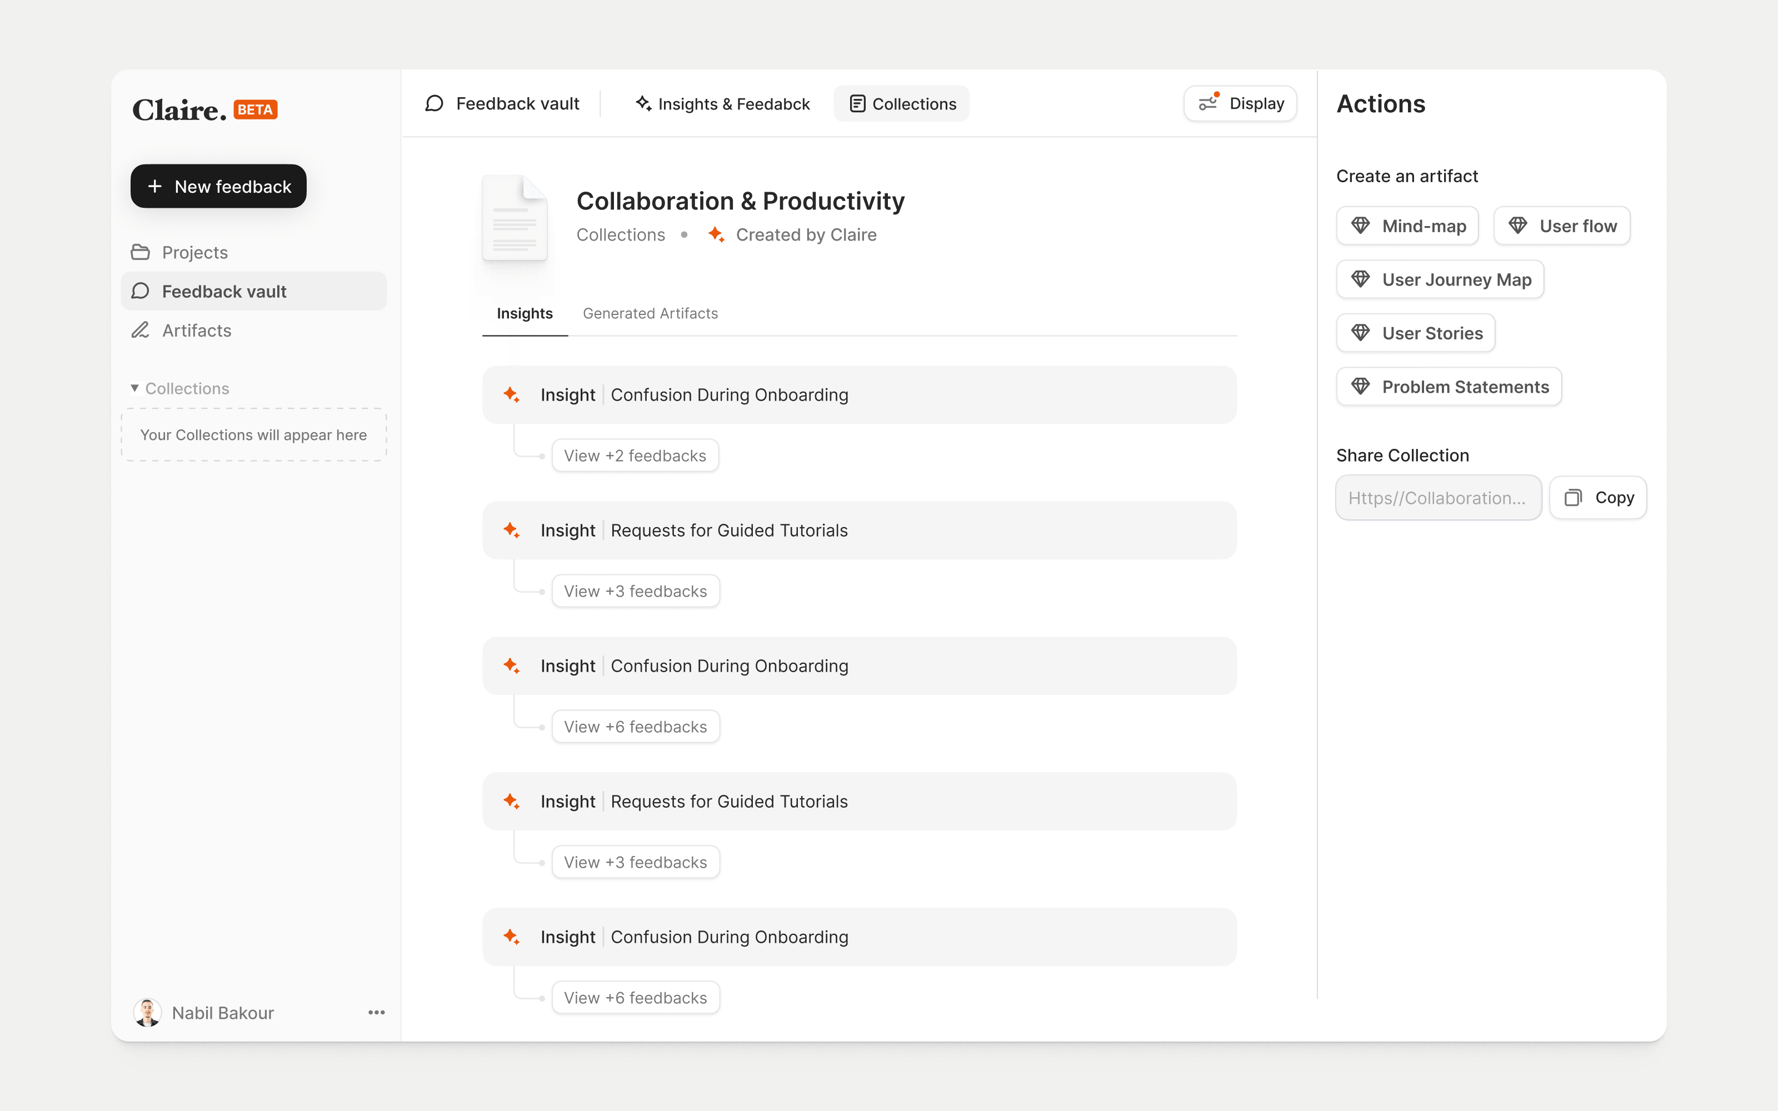Open the fourth insight, Requests for Guided Tutorials
The image size is (1778, 1111).
coord(859,801)
